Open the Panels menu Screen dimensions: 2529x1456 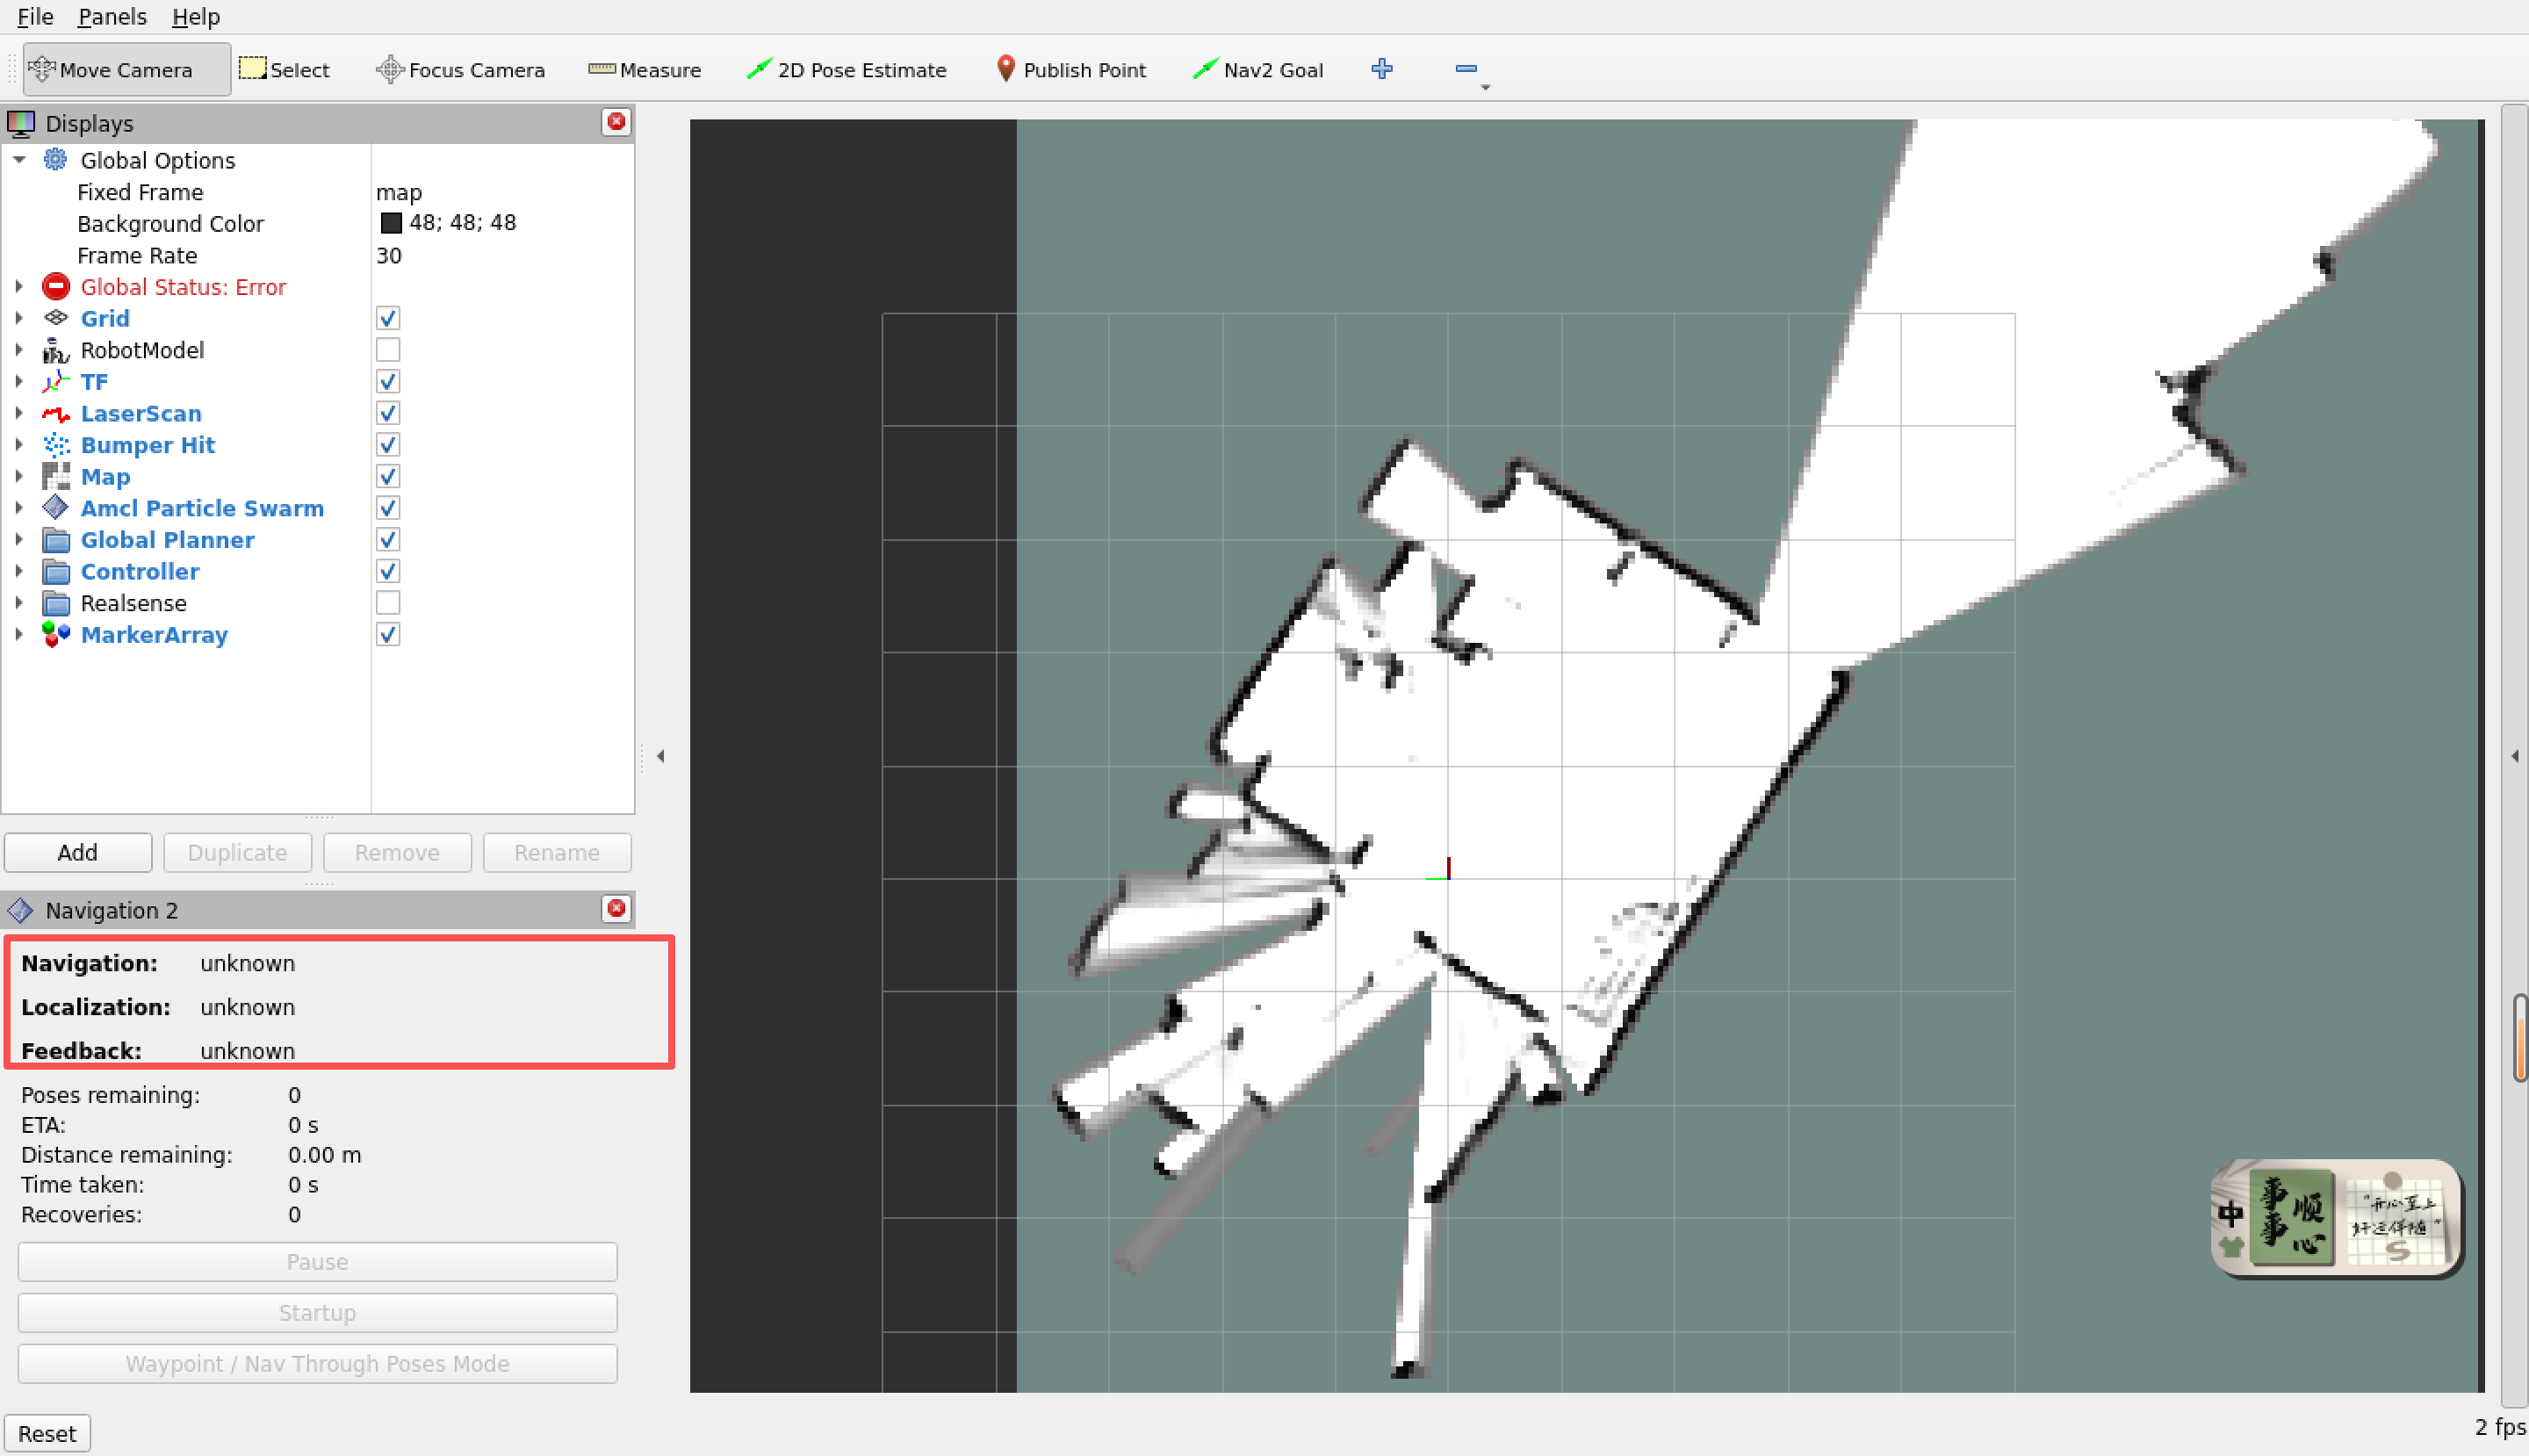[x=112, y=17]
